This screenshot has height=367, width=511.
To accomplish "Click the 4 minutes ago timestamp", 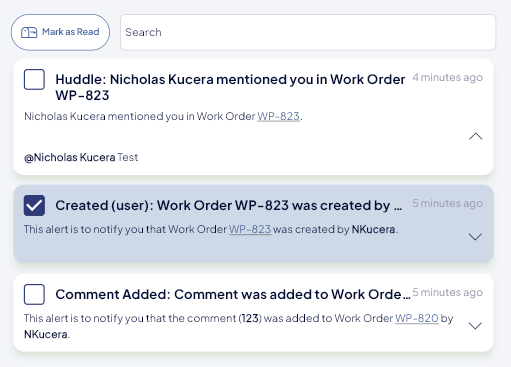I will 447,77.
